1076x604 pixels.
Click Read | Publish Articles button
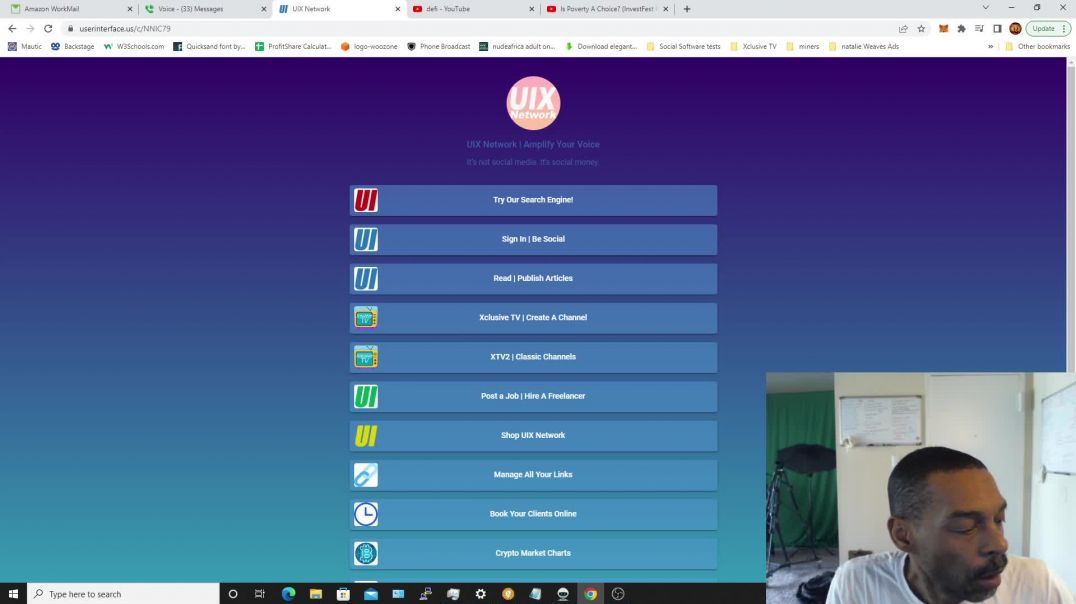pyautogui.click(x=533, y=278)
